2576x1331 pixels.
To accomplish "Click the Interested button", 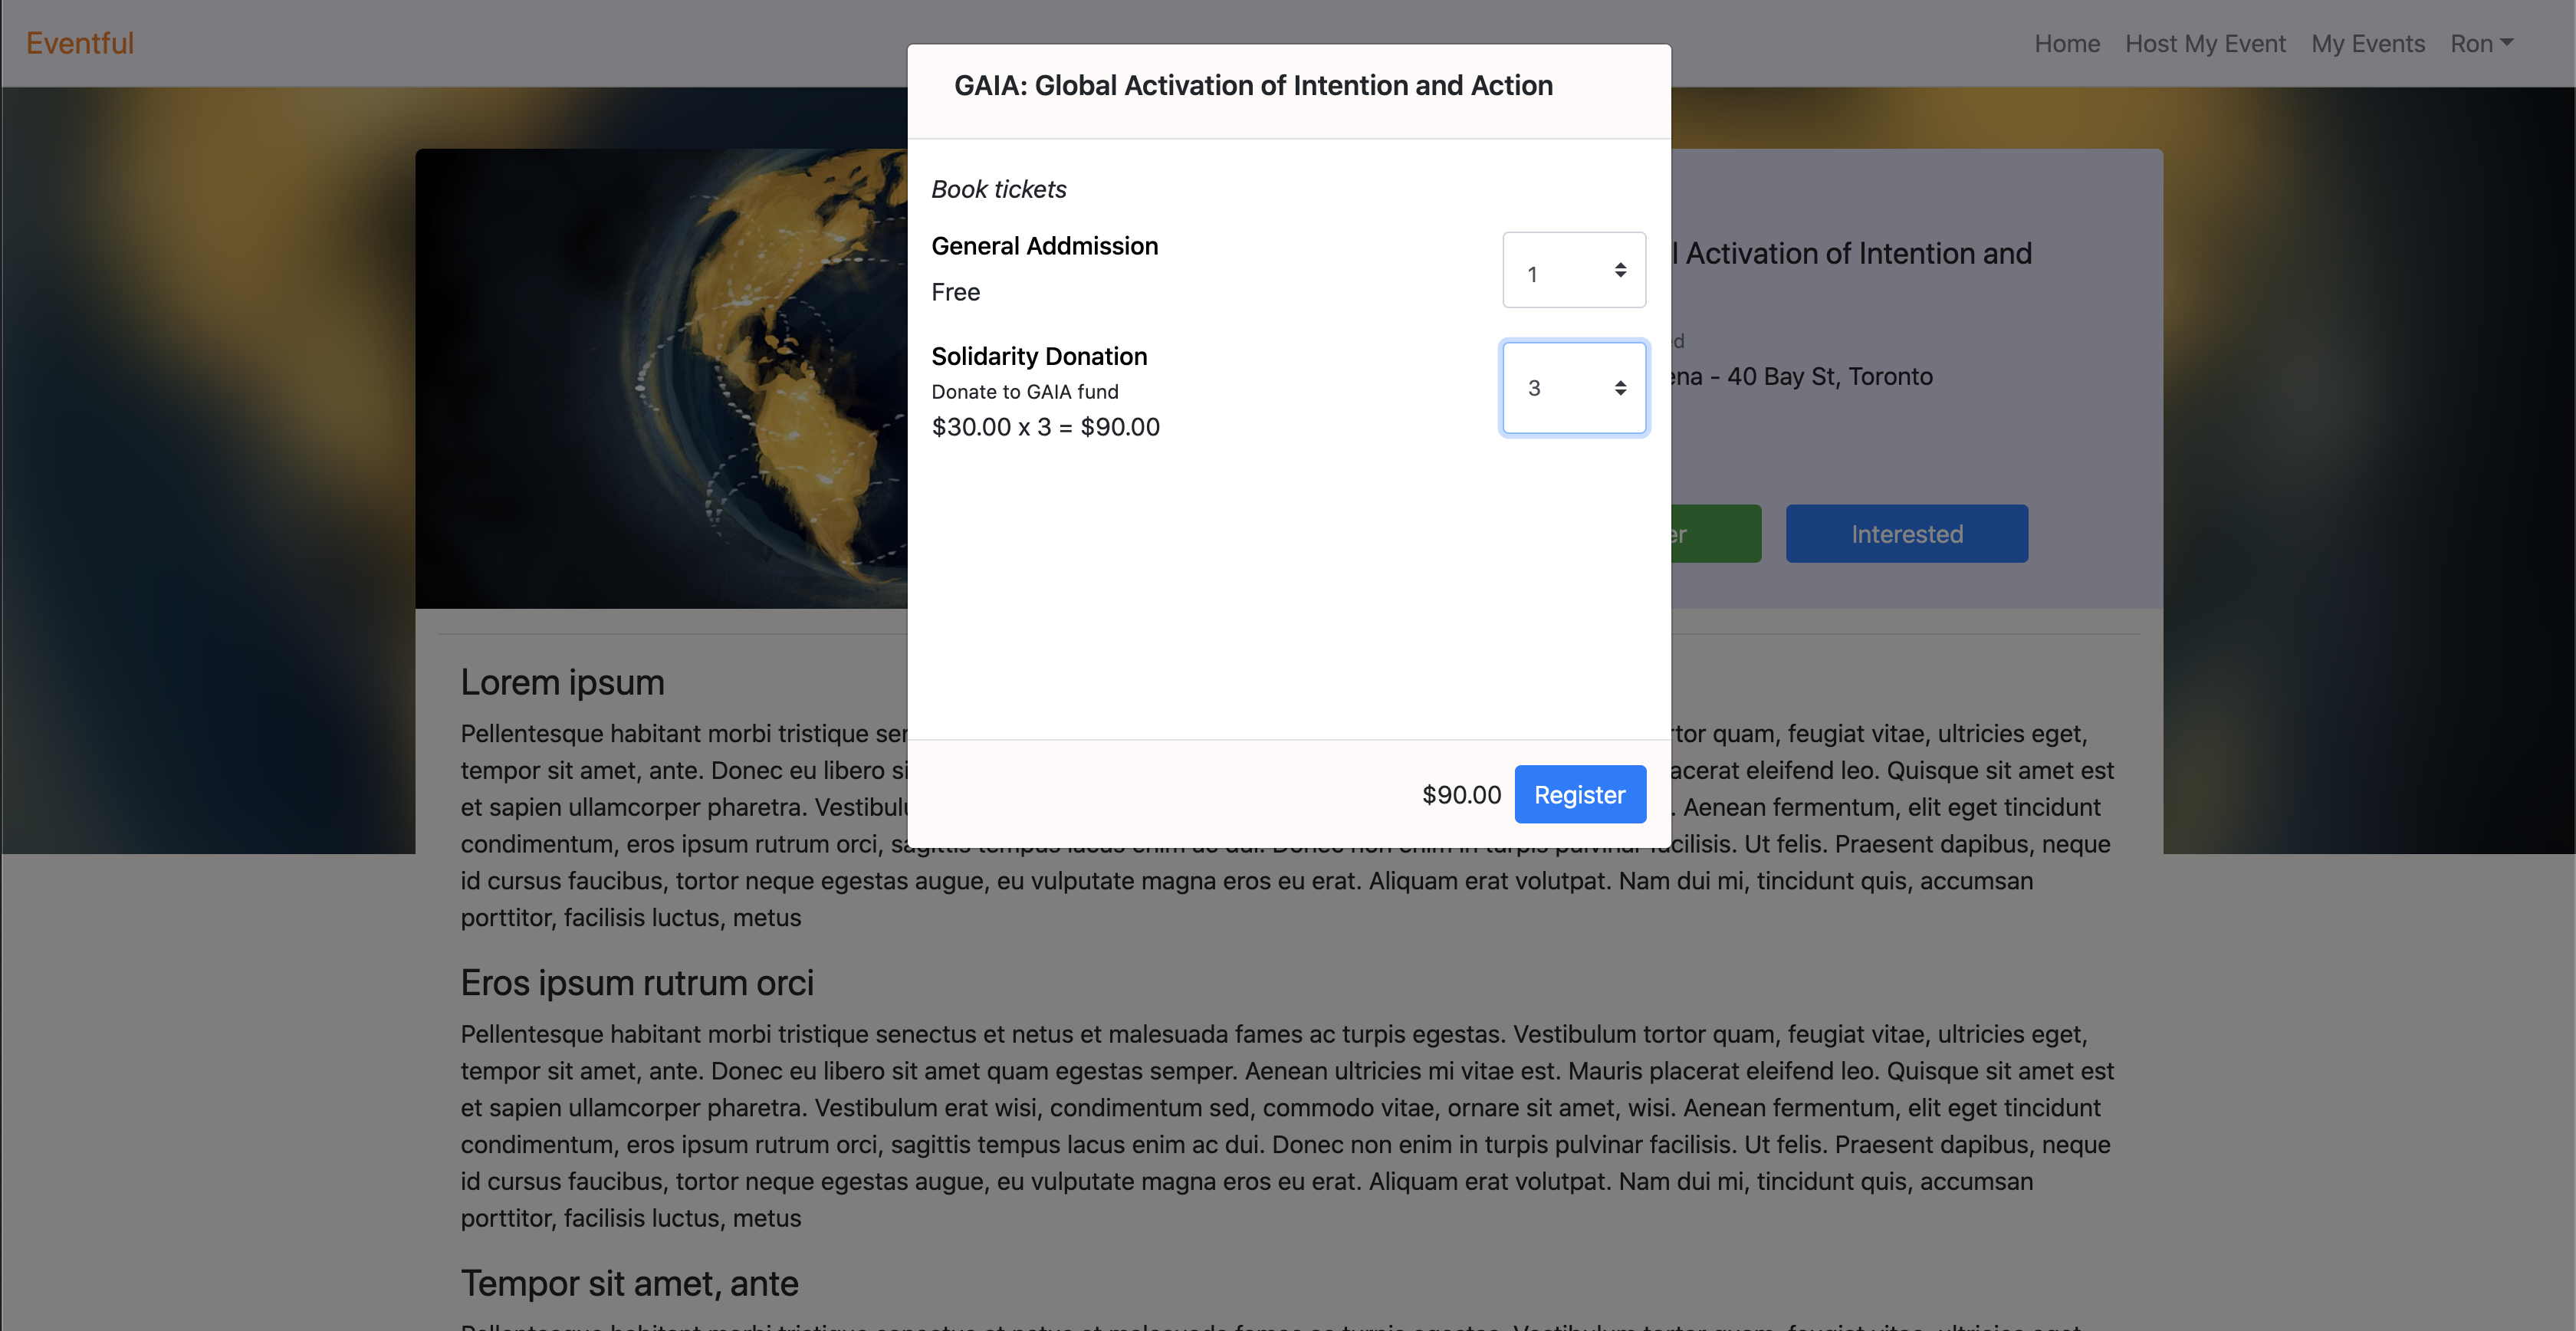I will [1905, 534].
